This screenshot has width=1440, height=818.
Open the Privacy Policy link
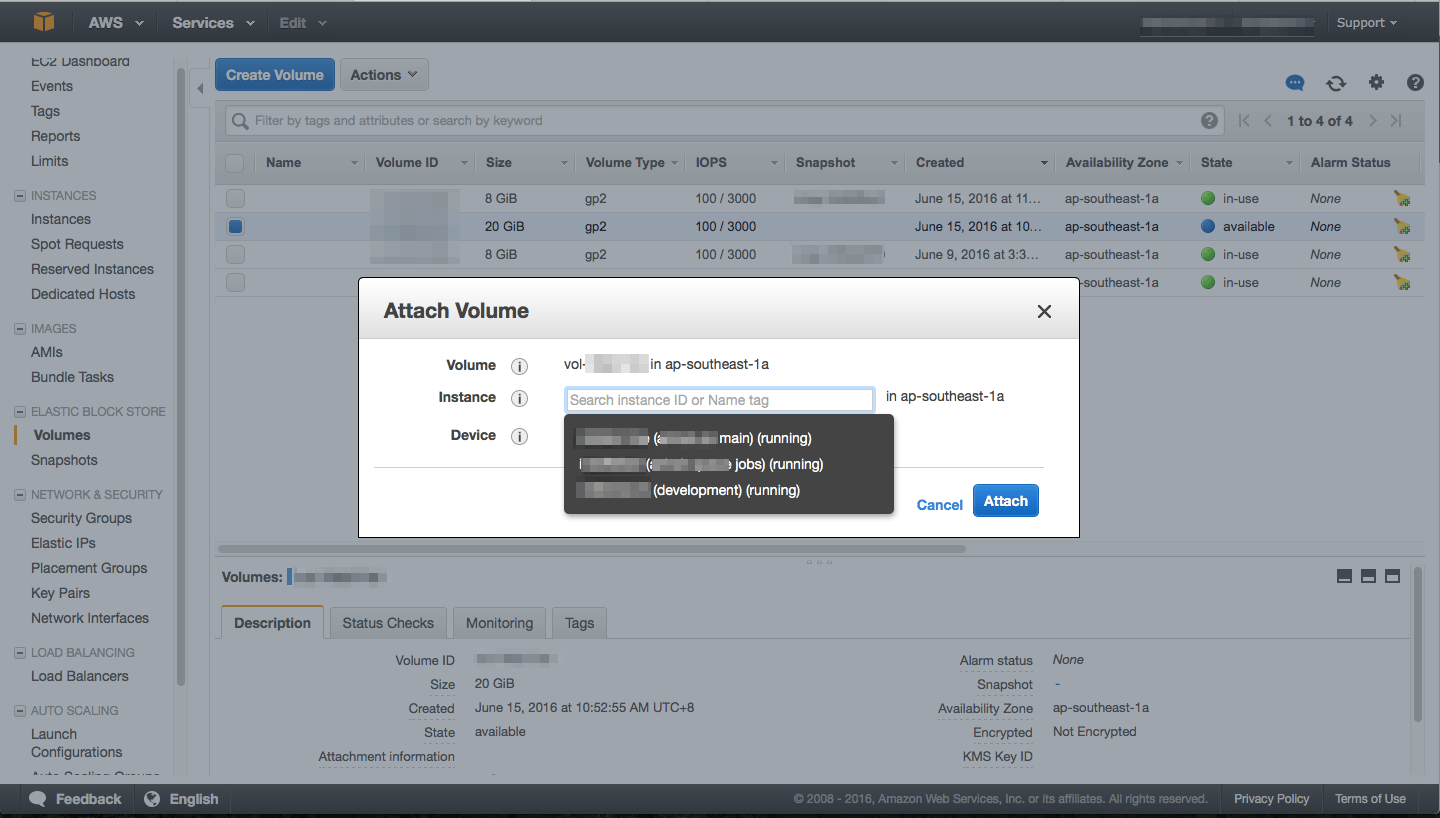[1271, 798]
